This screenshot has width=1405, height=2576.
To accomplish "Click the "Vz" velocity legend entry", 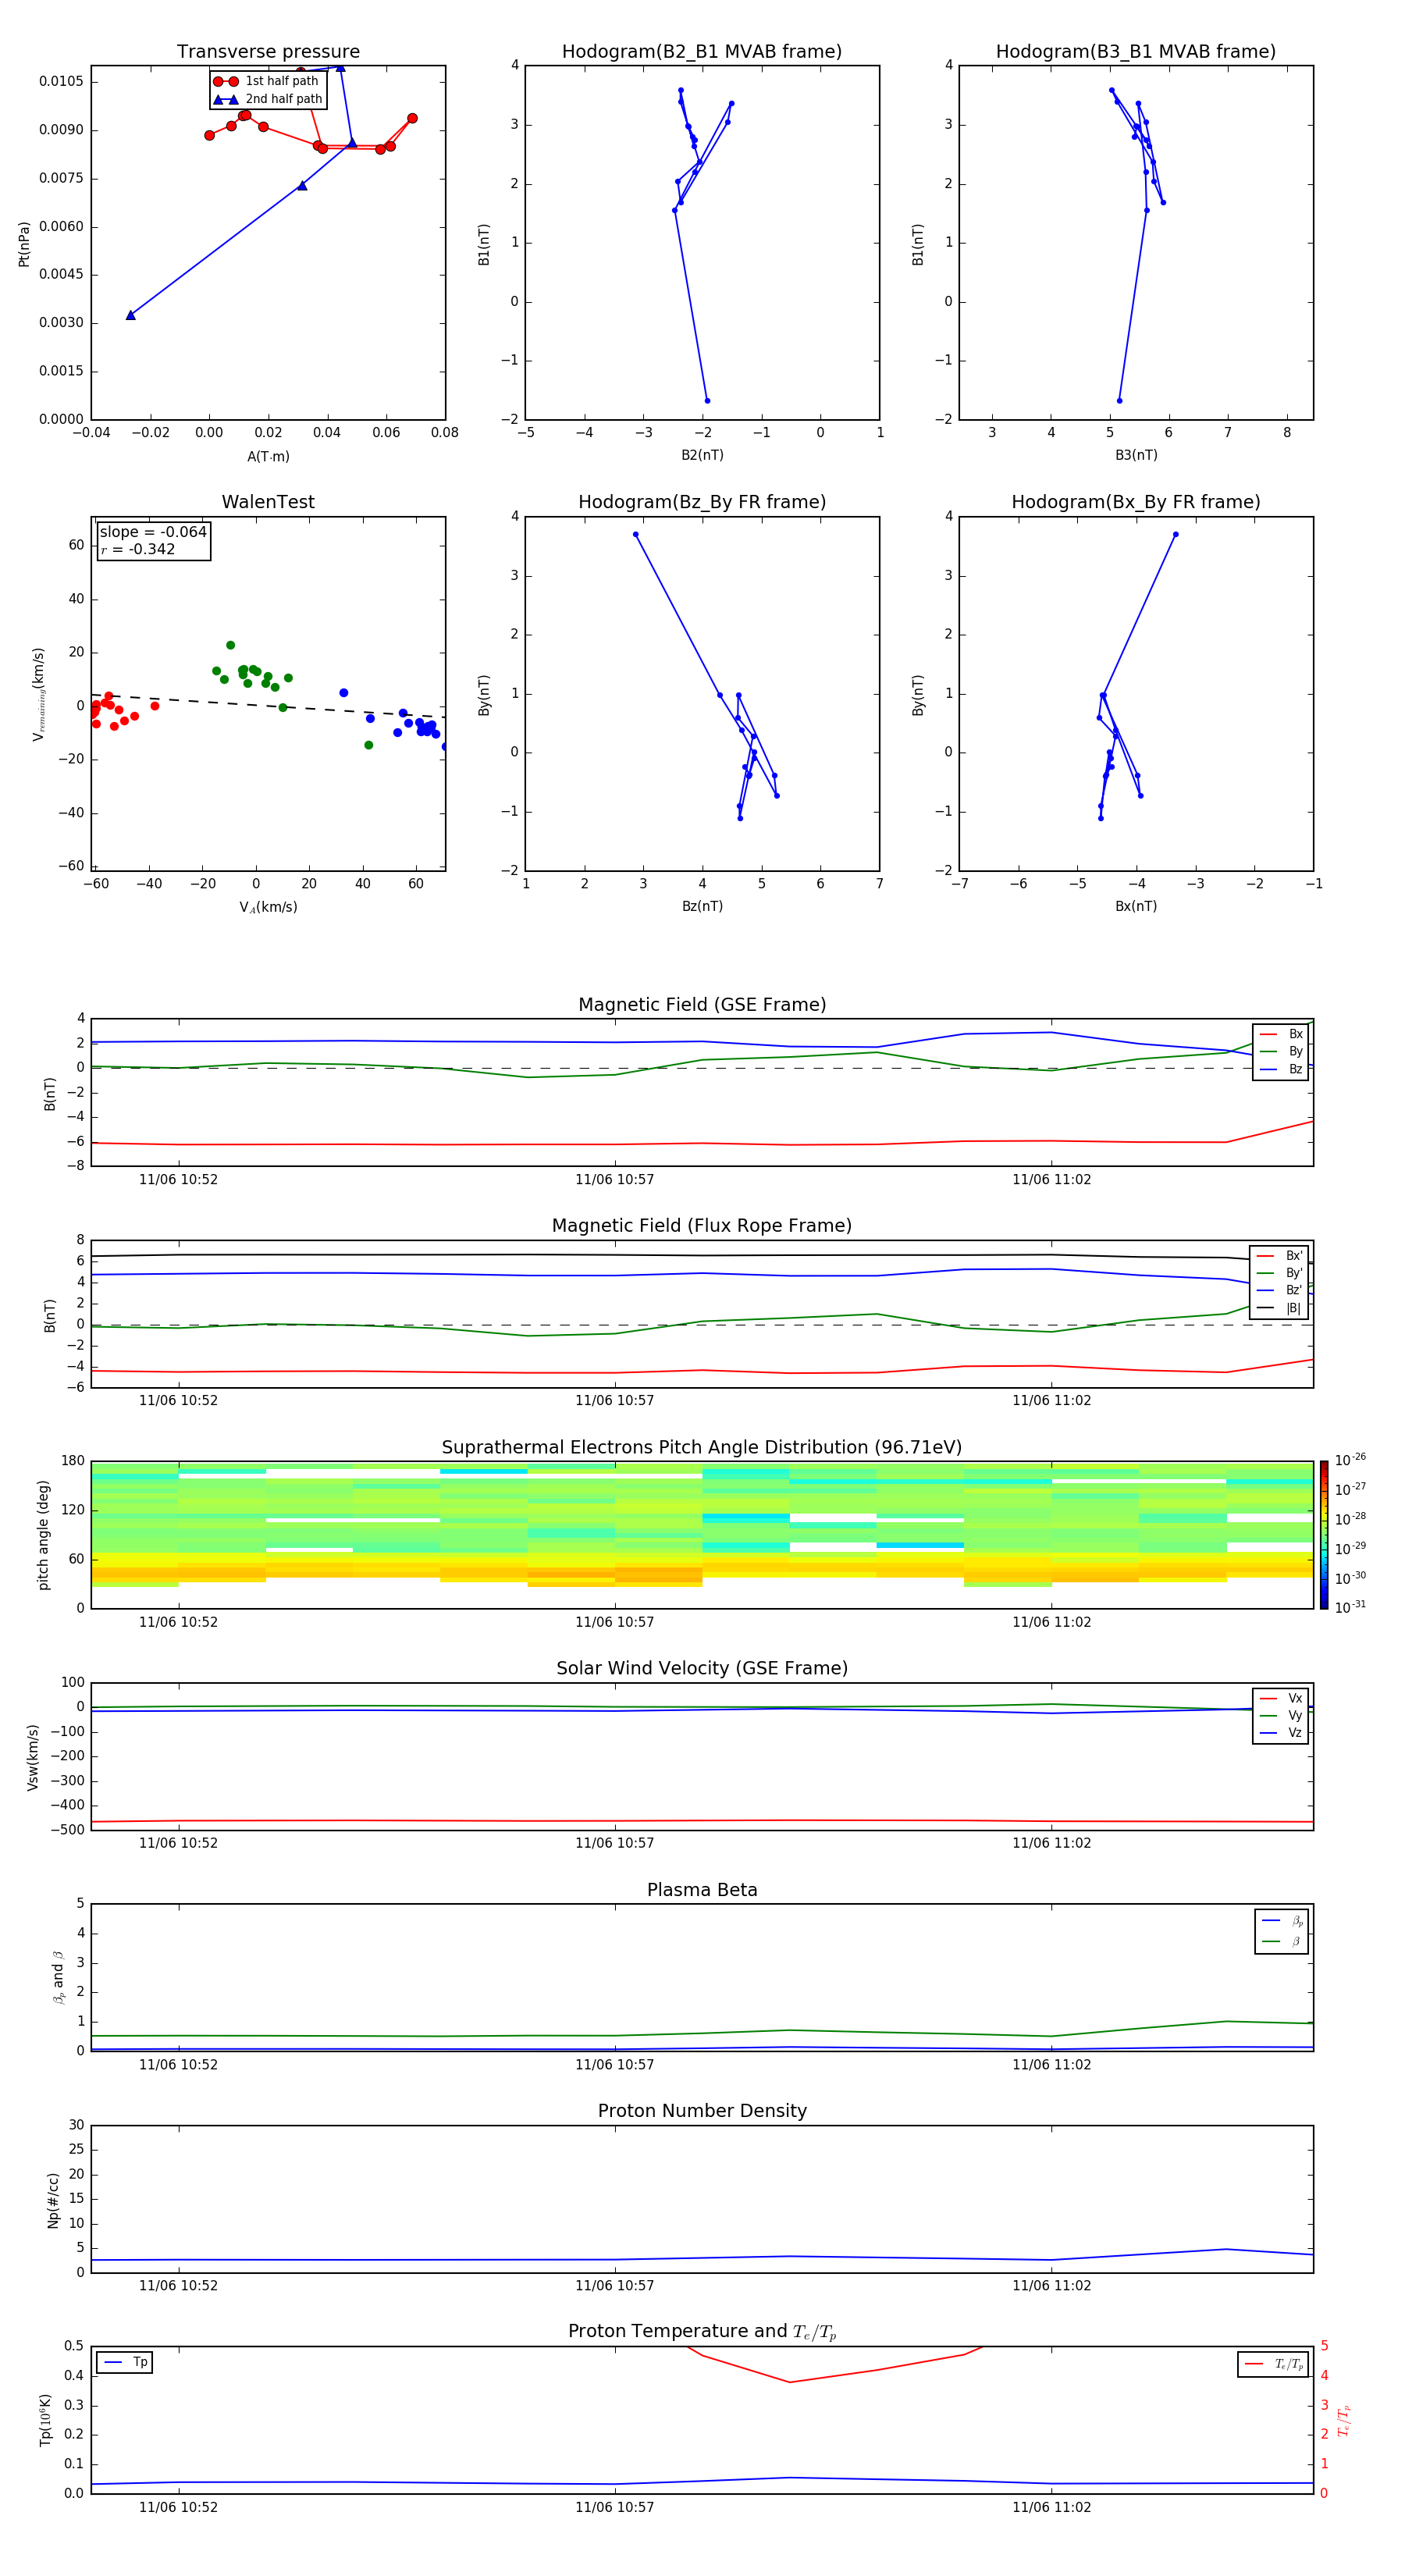I will tap(1281, 1733).
